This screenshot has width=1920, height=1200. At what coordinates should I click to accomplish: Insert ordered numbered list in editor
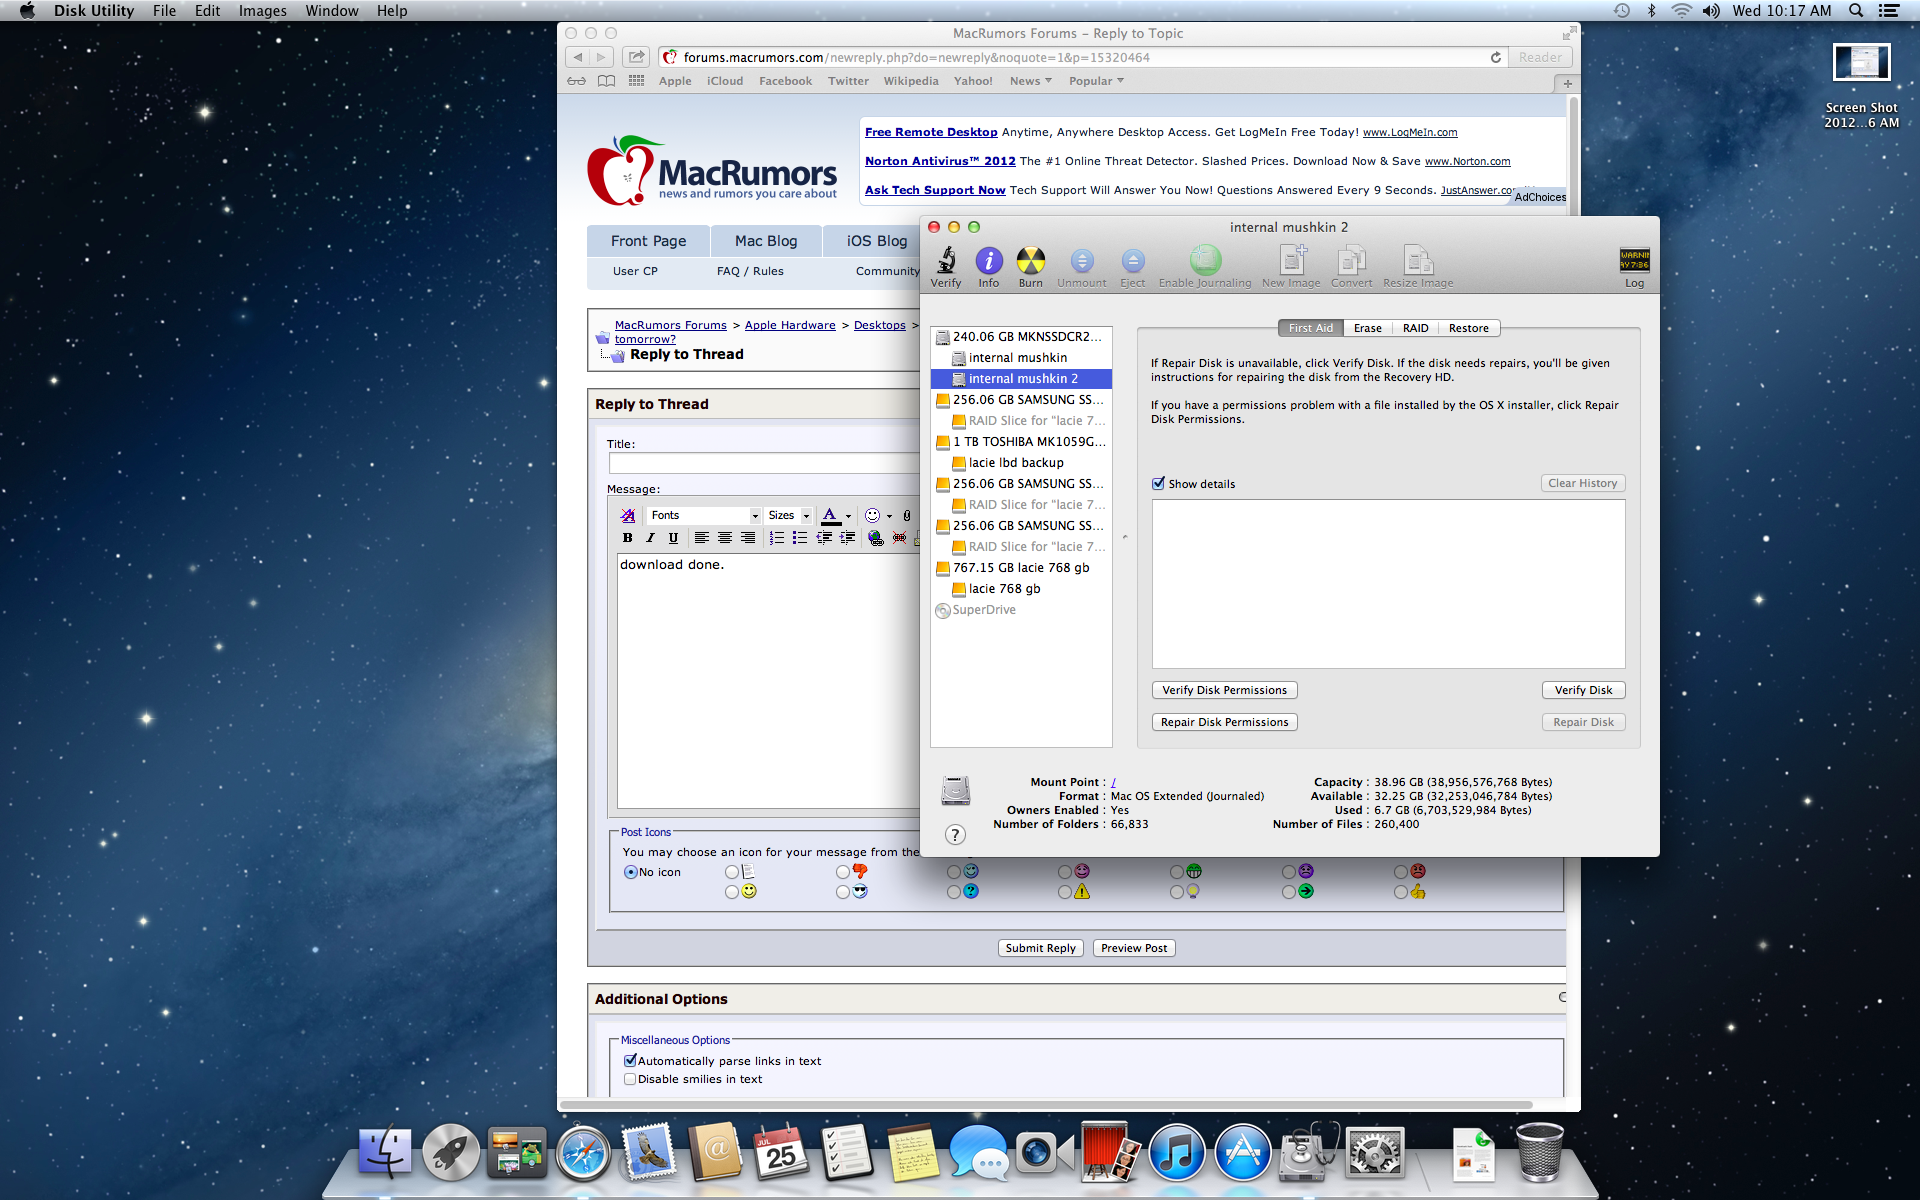[x=777, y=538]
